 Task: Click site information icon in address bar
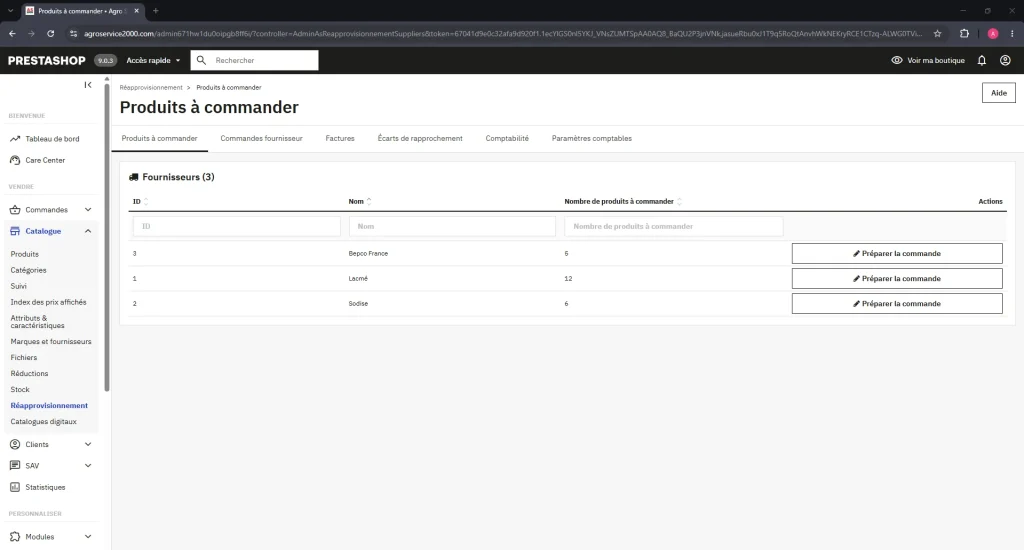[x=73, y=33]
